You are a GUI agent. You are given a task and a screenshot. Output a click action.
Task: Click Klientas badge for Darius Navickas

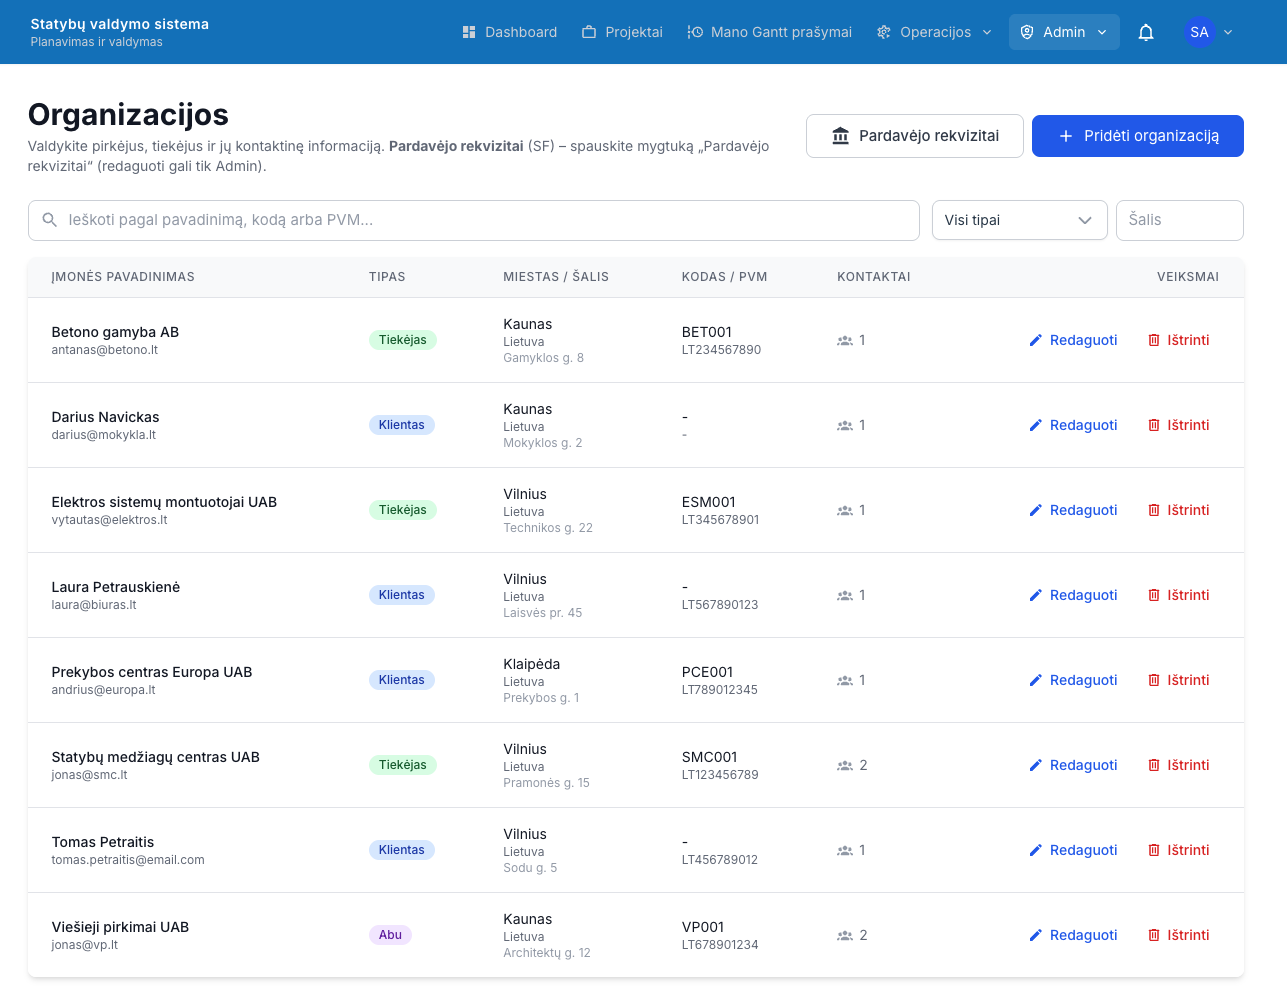click(402, 425)
